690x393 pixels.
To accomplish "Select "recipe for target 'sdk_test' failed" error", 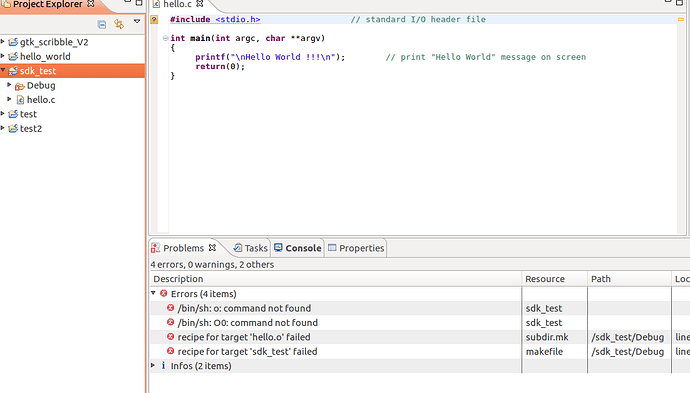I will pyautogui.click(x=247, y=352).
